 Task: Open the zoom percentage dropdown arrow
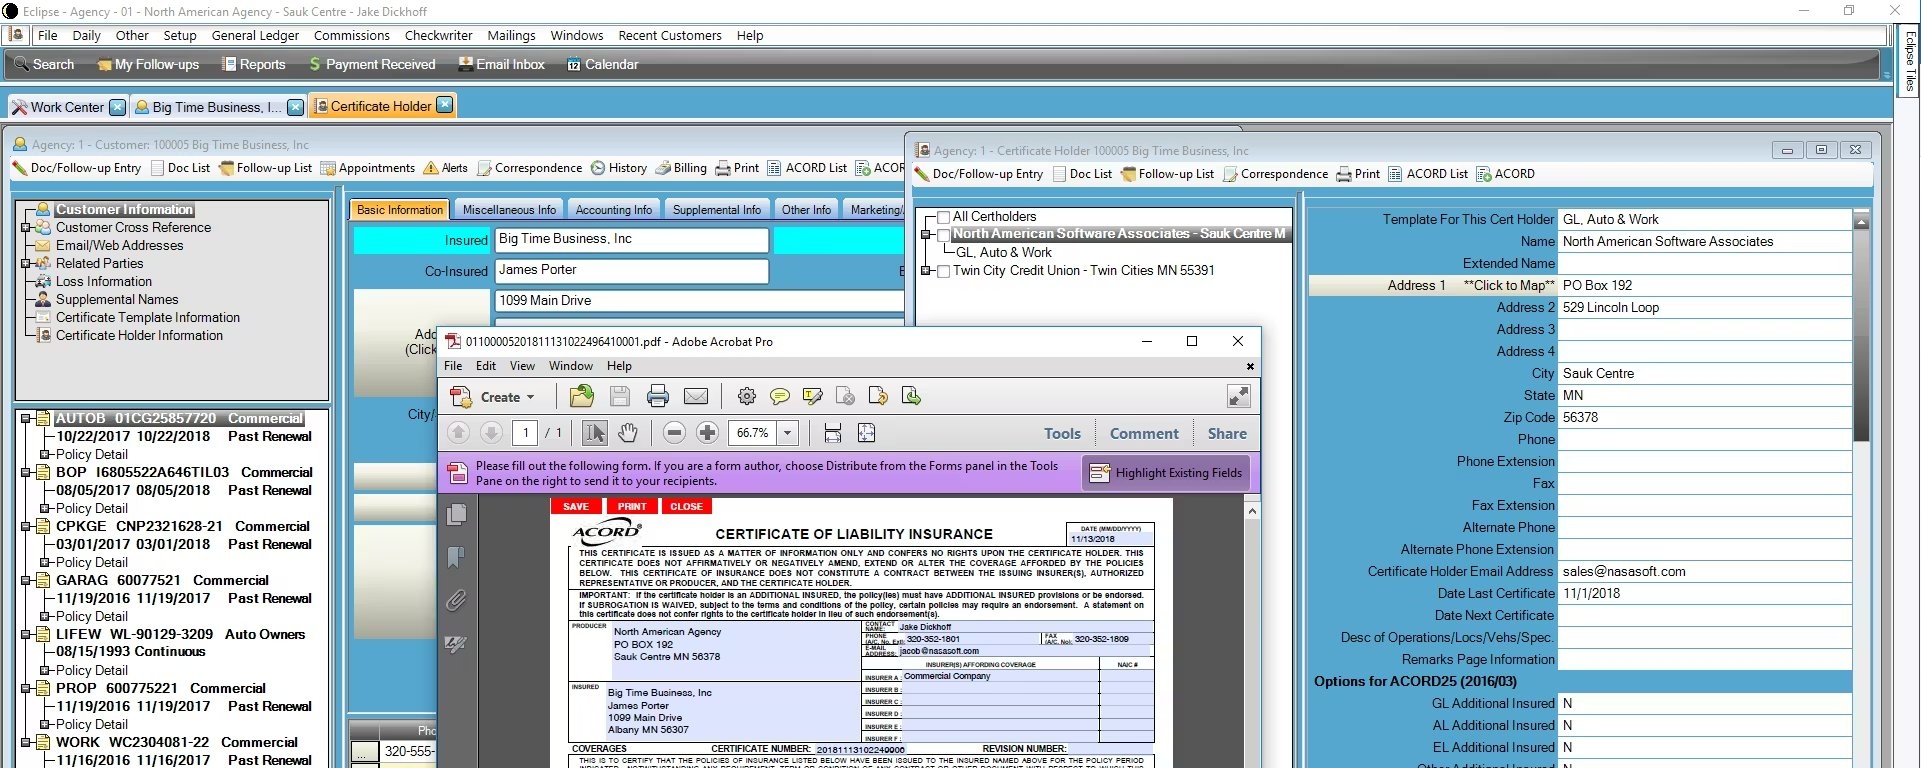tap(788, 433)
